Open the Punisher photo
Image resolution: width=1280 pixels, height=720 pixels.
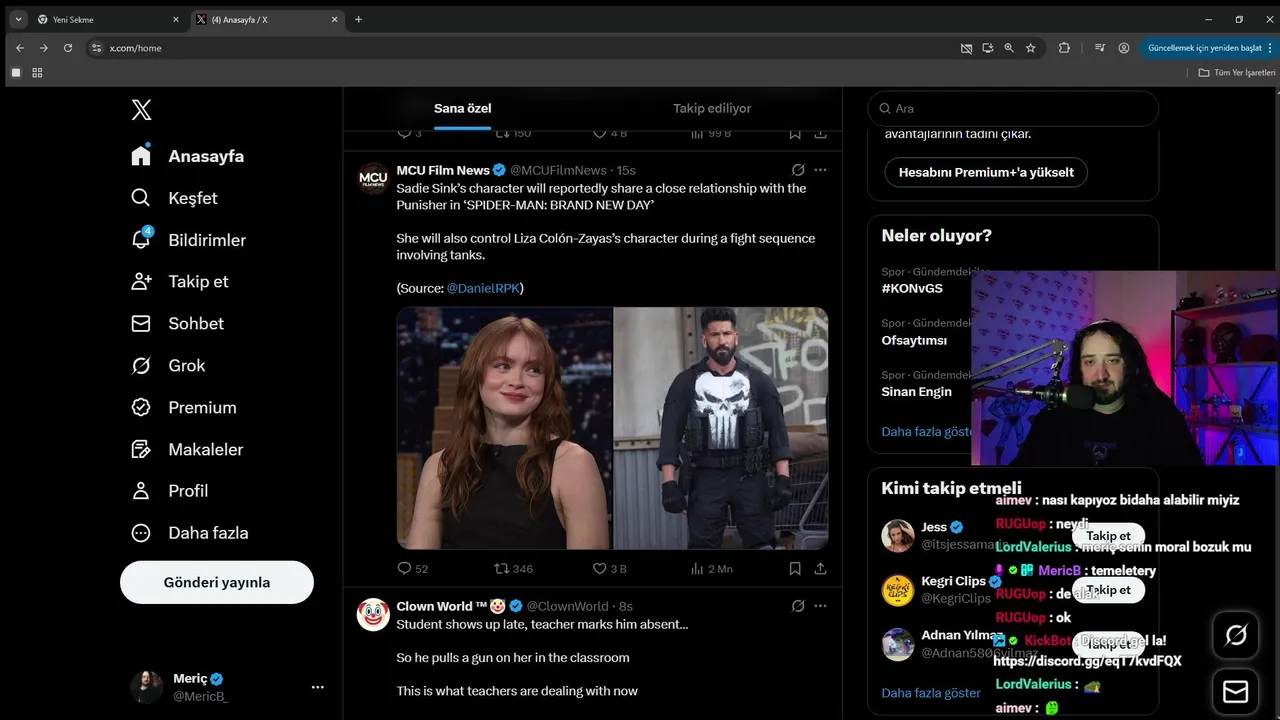pos(721,428)
